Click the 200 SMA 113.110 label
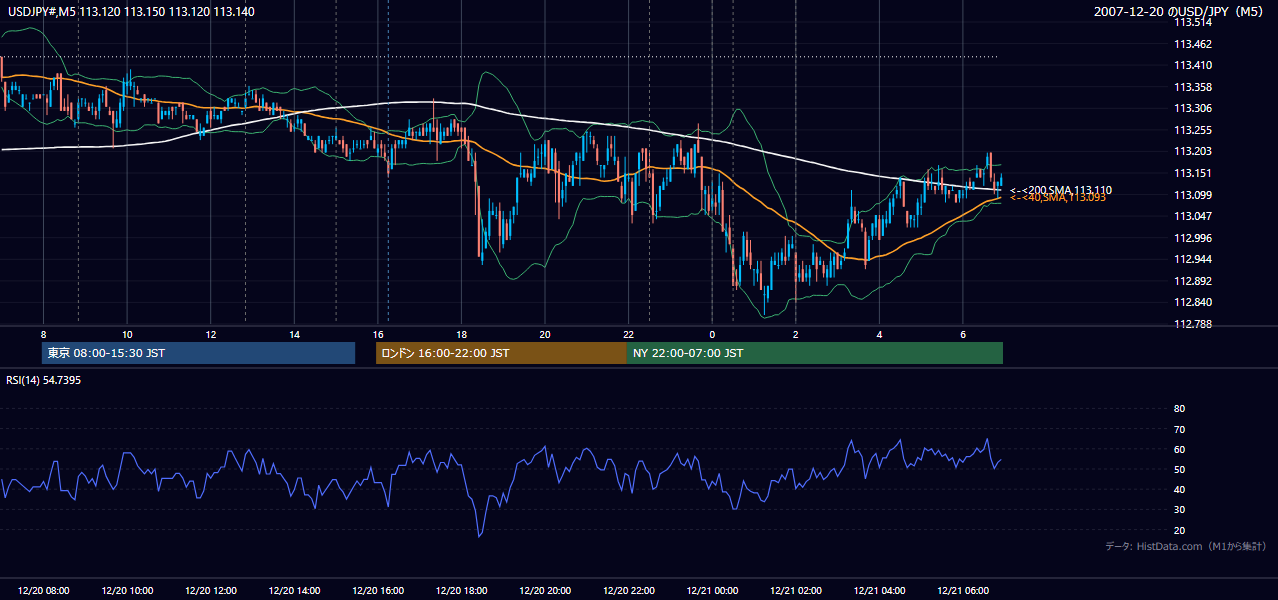This screenshot has height=600, width=1278. pos(1061,190)
